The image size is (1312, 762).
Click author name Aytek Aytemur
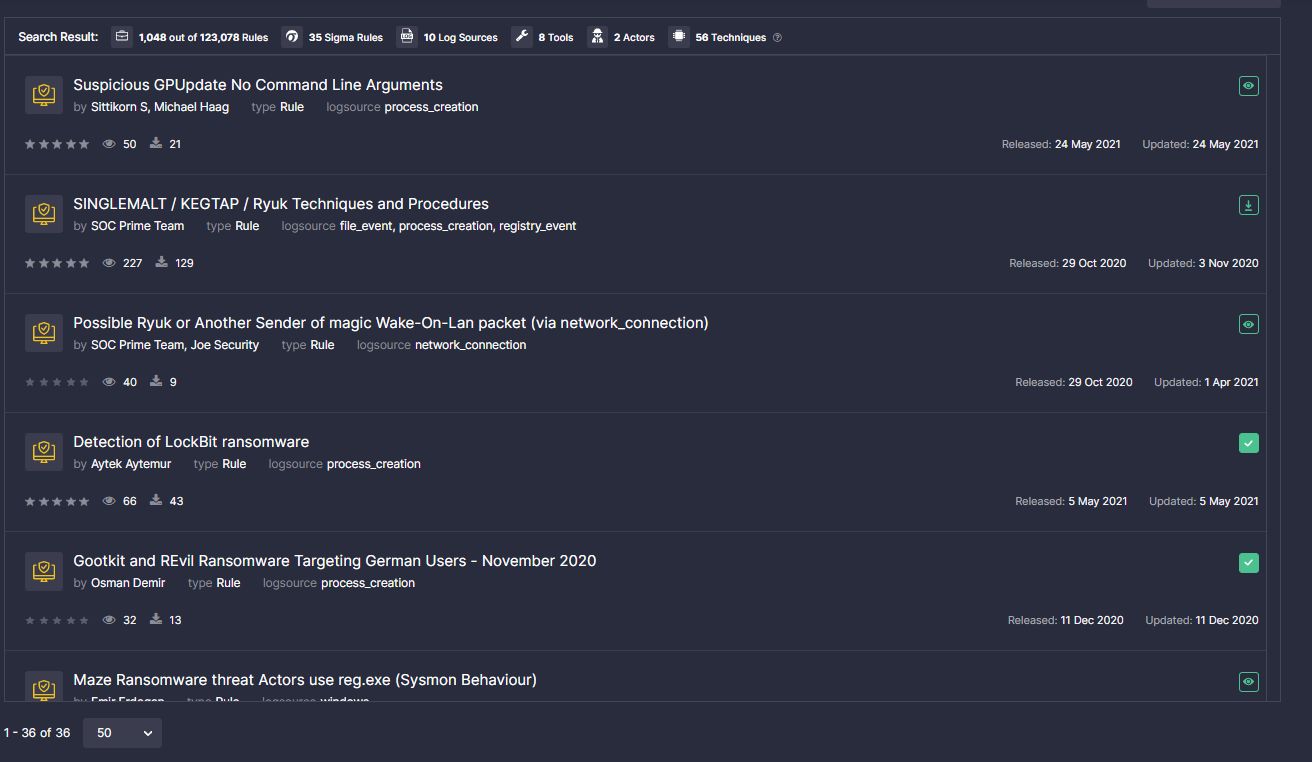(x=130, y=464)
